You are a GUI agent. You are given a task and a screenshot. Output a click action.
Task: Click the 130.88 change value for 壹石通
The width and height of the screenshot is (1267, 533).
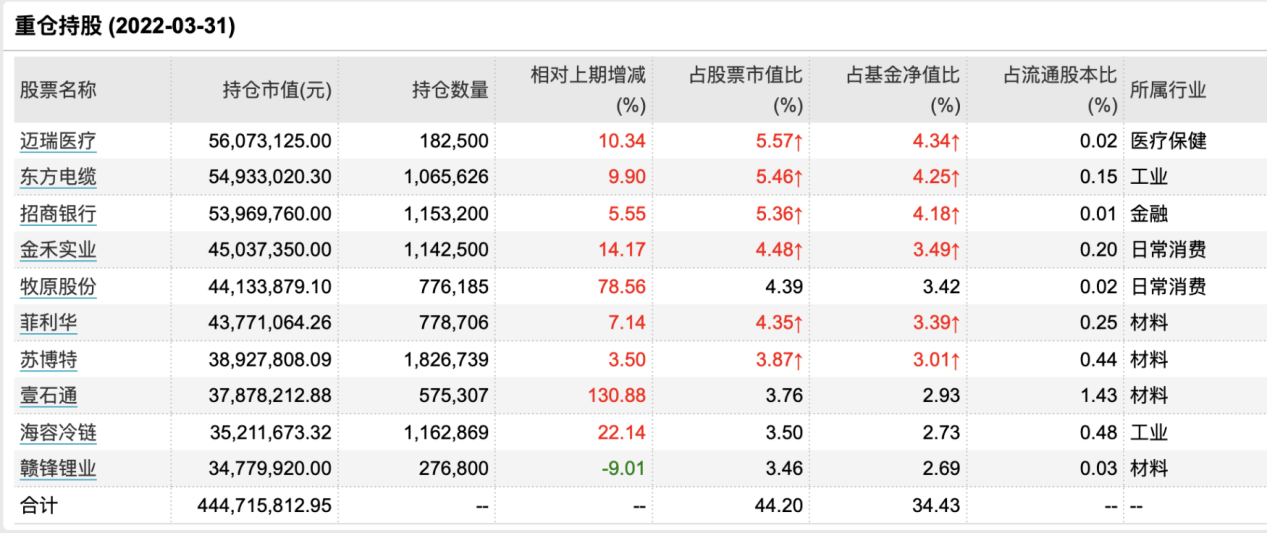pyautogui.click(x=616, y=396)
